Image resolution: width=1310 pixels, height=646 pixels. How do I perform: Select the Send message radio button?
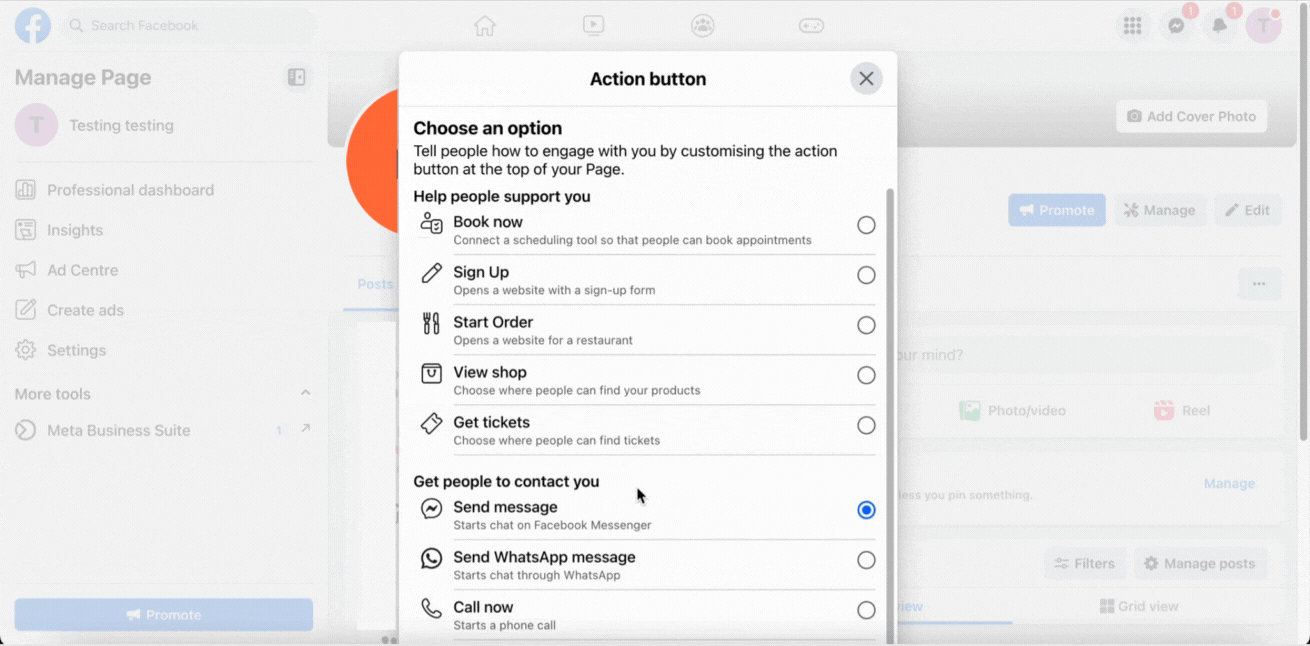tap(866, 510)
